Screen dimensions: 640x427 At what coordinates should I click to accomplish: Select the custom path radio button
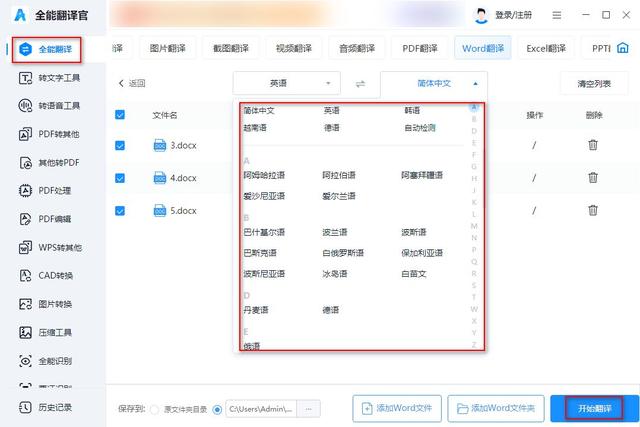[x=217, y=409]
